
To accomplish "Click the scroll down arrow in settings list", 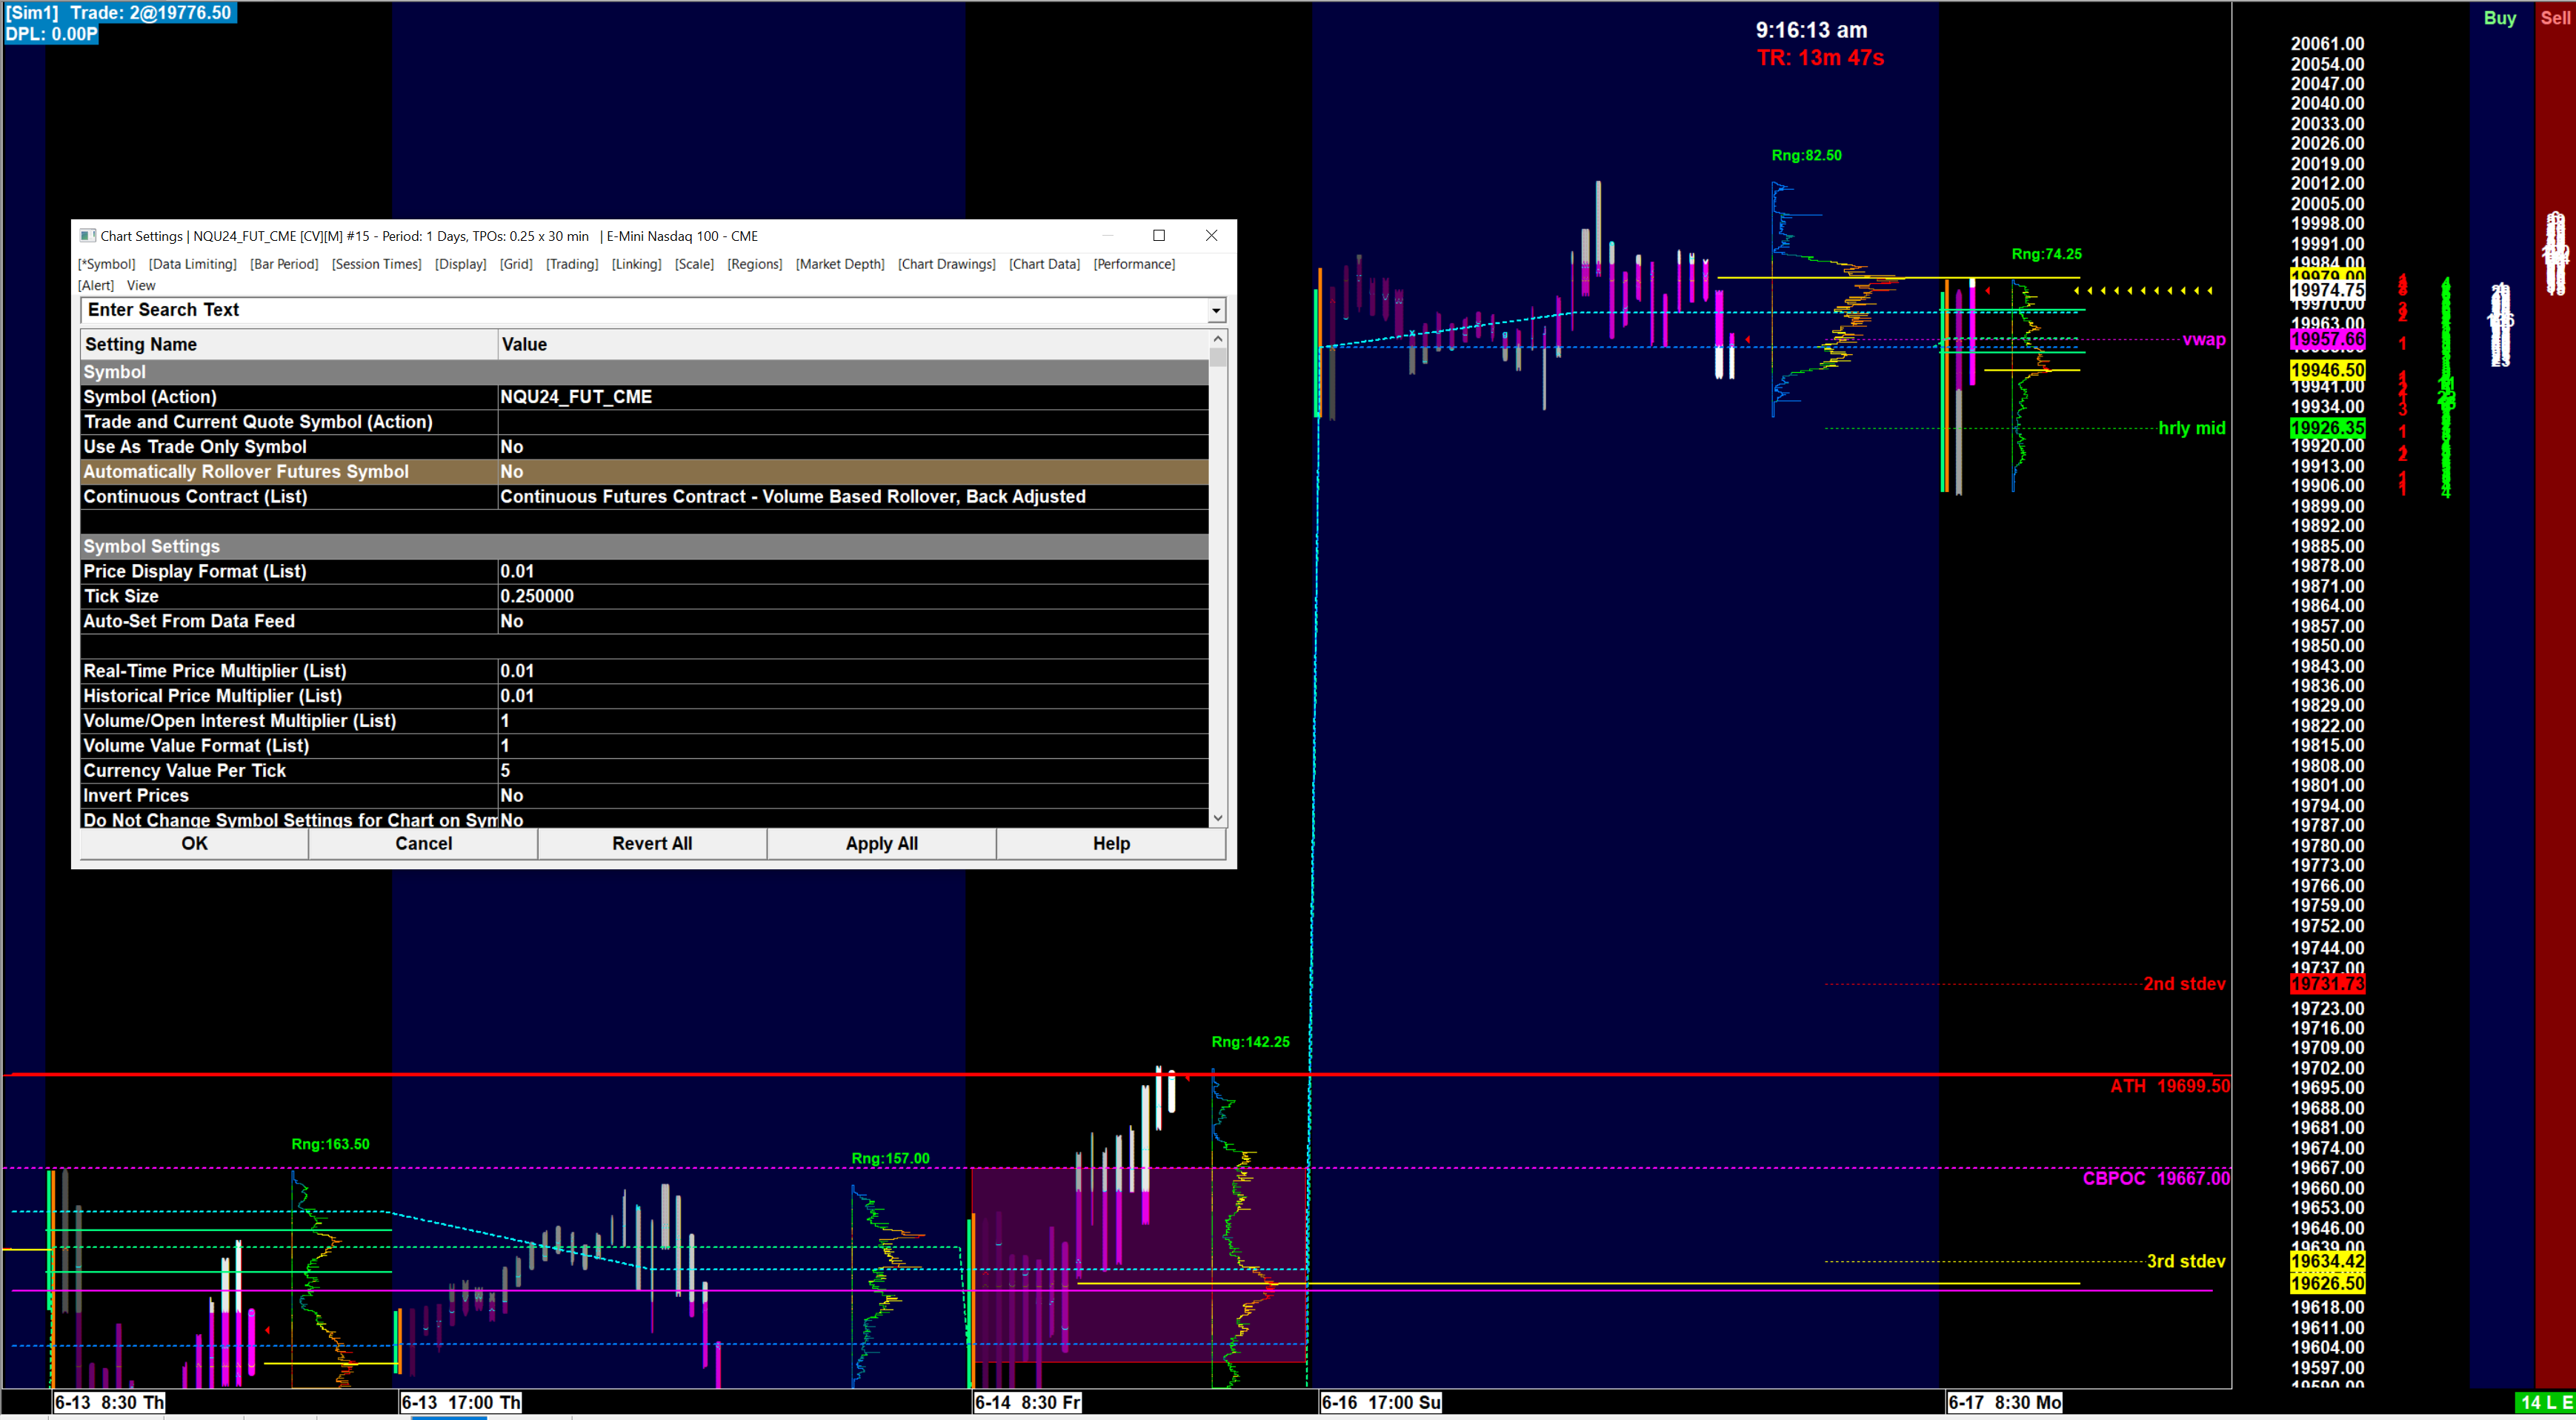I will pyautogui.click(x=1217, y=818).
